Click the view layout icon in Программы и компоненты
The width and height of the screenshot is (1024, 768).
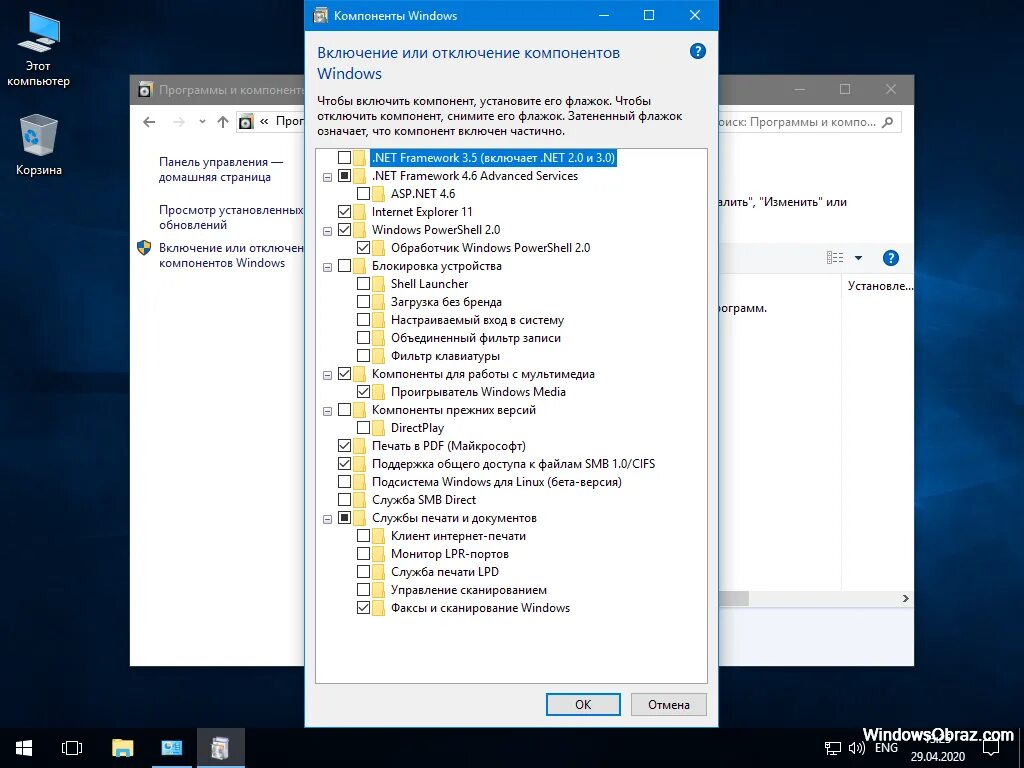835,258
